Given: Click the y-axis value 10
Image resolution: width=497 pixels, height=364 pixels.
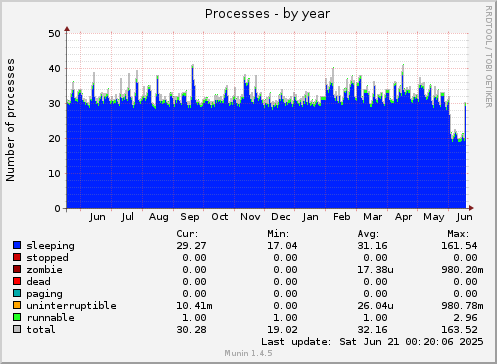Looking at the screenshot, I should pyautogui.click(x=54, y=174).
